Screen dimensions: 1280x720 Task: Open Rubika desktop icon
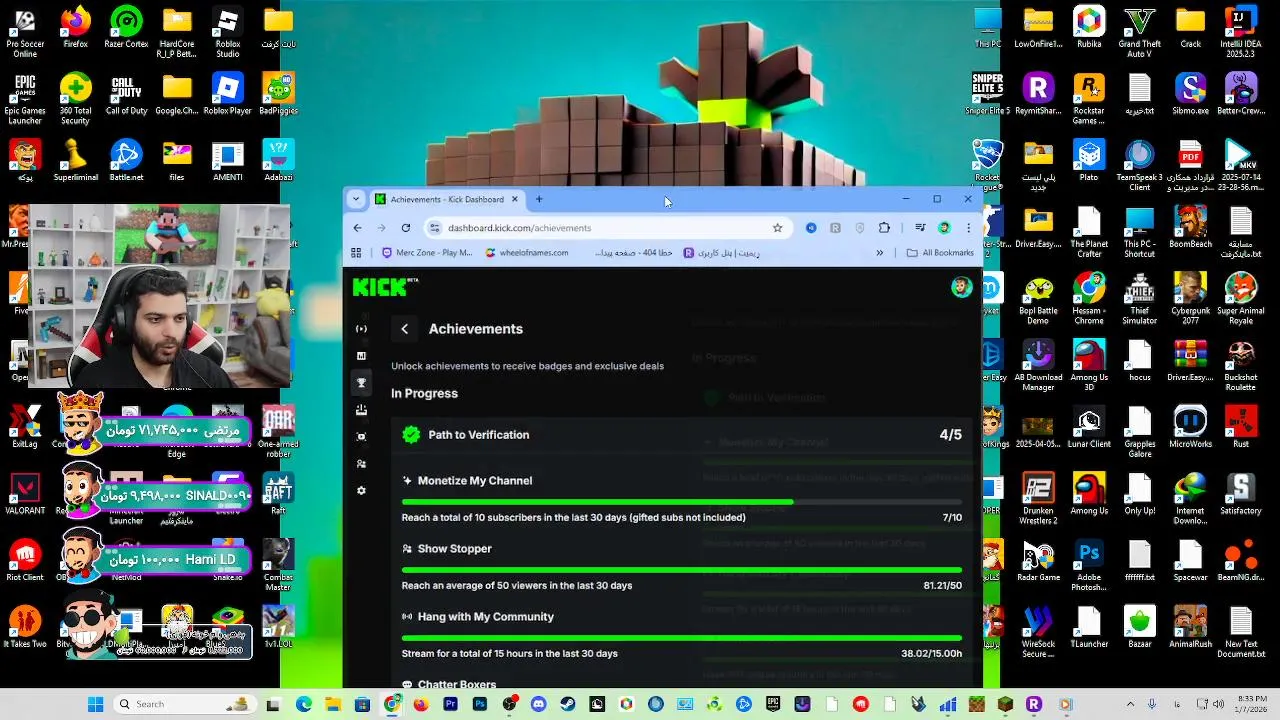pos(1089,28)
